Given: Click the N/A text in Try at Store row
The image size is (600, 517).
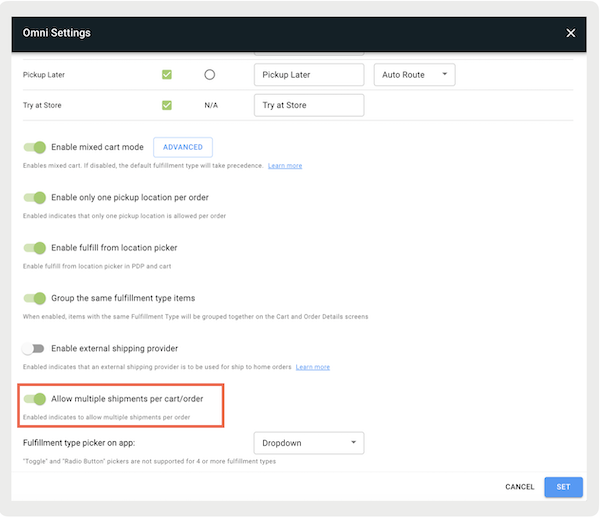Looking at the screenshot, I should [211, 105].
